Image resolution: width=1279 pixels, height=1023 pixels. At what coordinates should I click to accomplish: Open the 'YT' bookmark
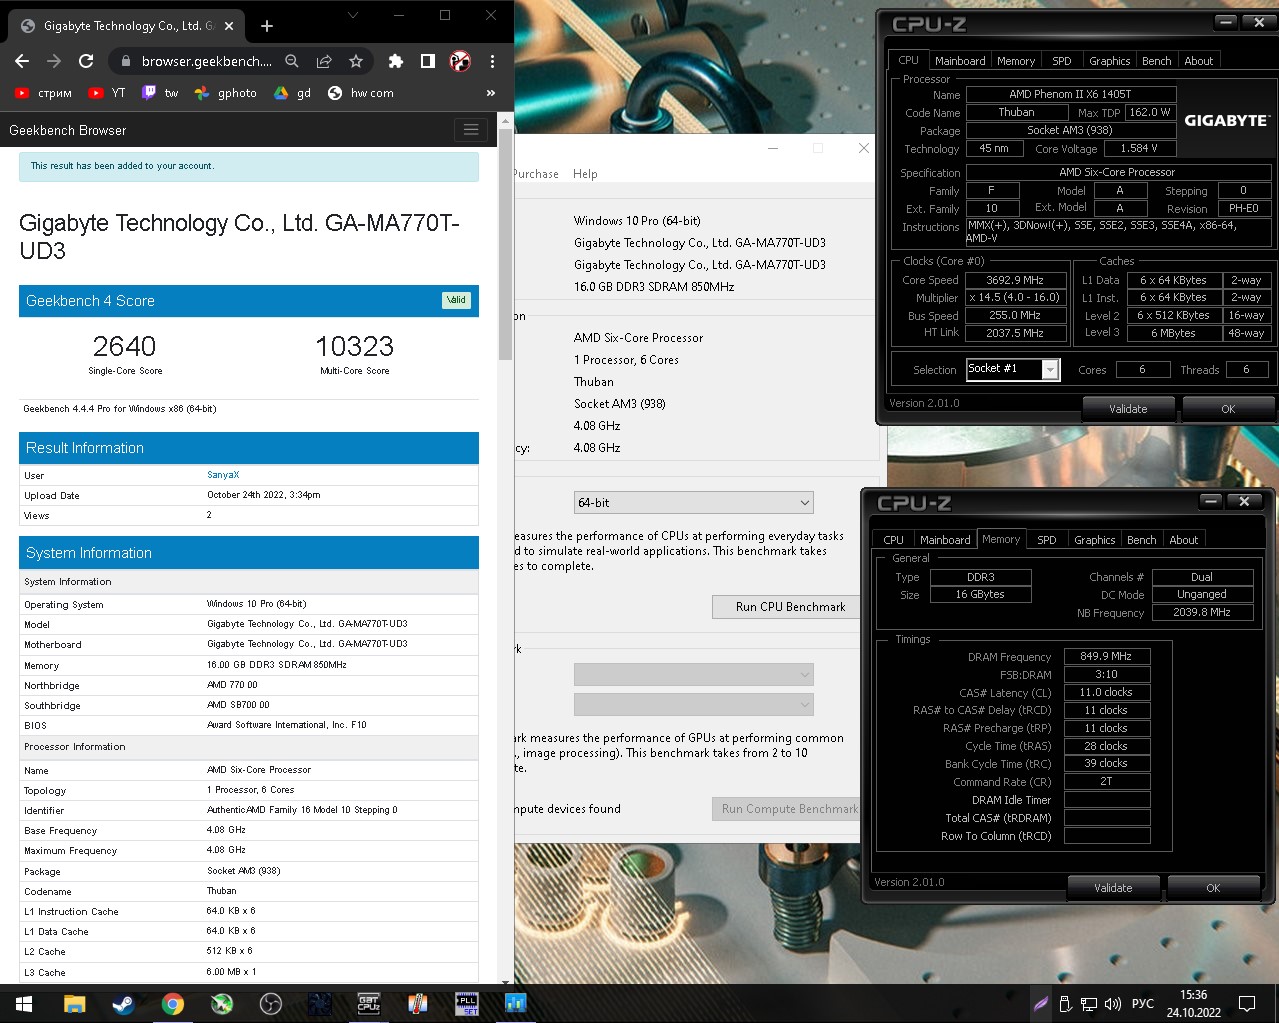[107, 93]
